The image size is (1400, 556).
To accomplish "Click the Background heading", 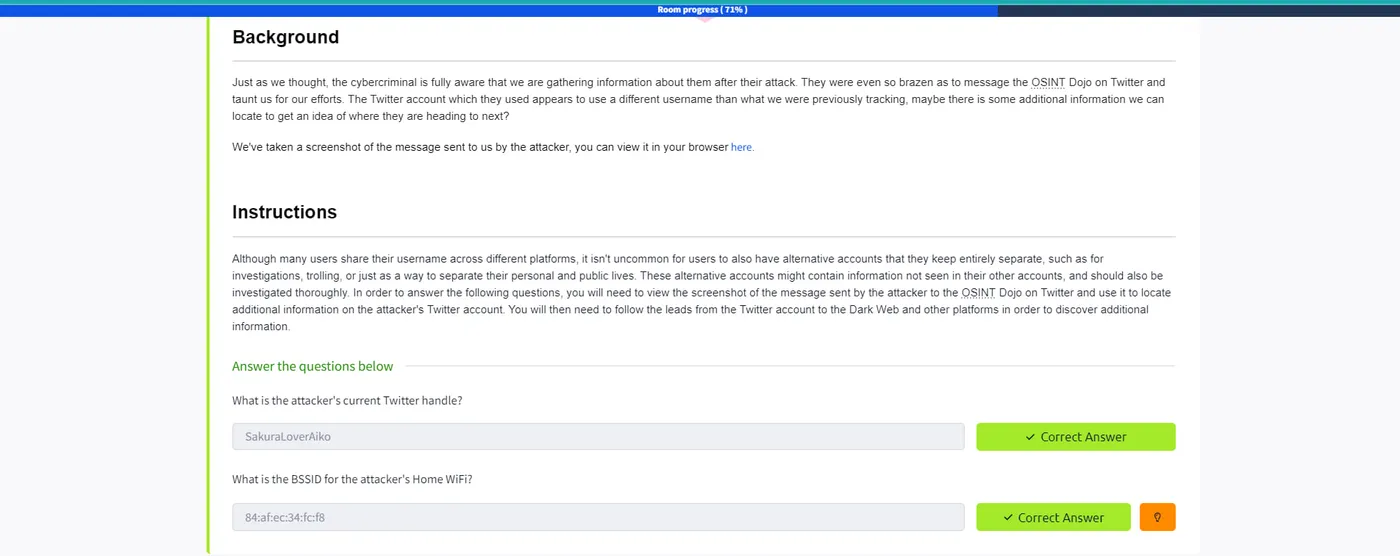I will [286, 38].
